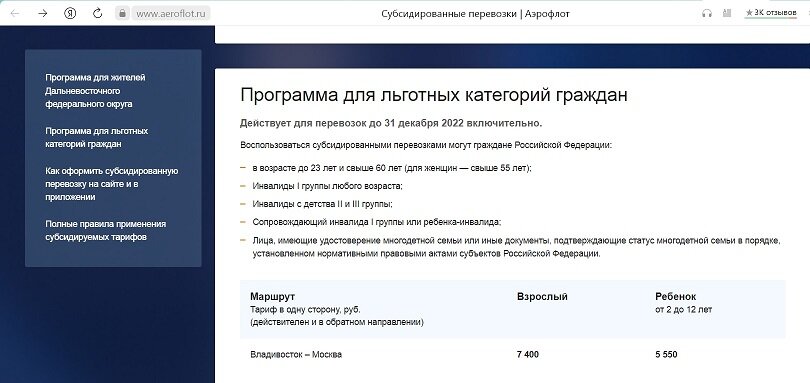Click the reader mode icon
This screenshot has width=810, height=383.
[x=727, y=13]
